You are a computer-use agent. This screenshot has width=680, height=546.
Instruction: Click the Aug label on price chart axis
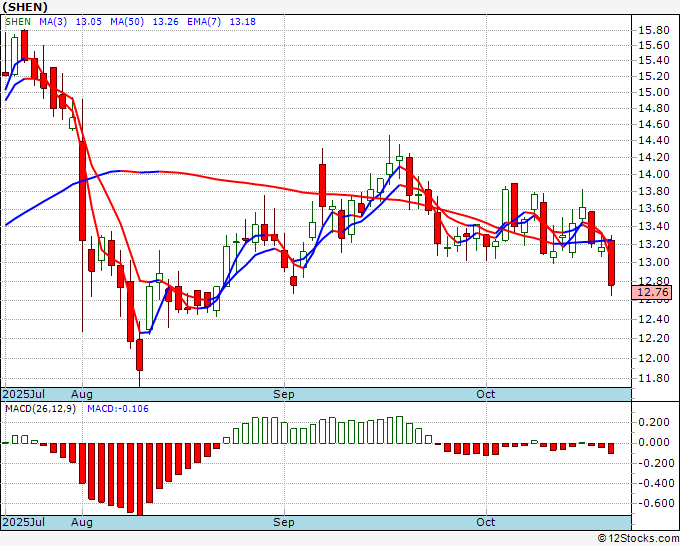[x=82, y=394]
